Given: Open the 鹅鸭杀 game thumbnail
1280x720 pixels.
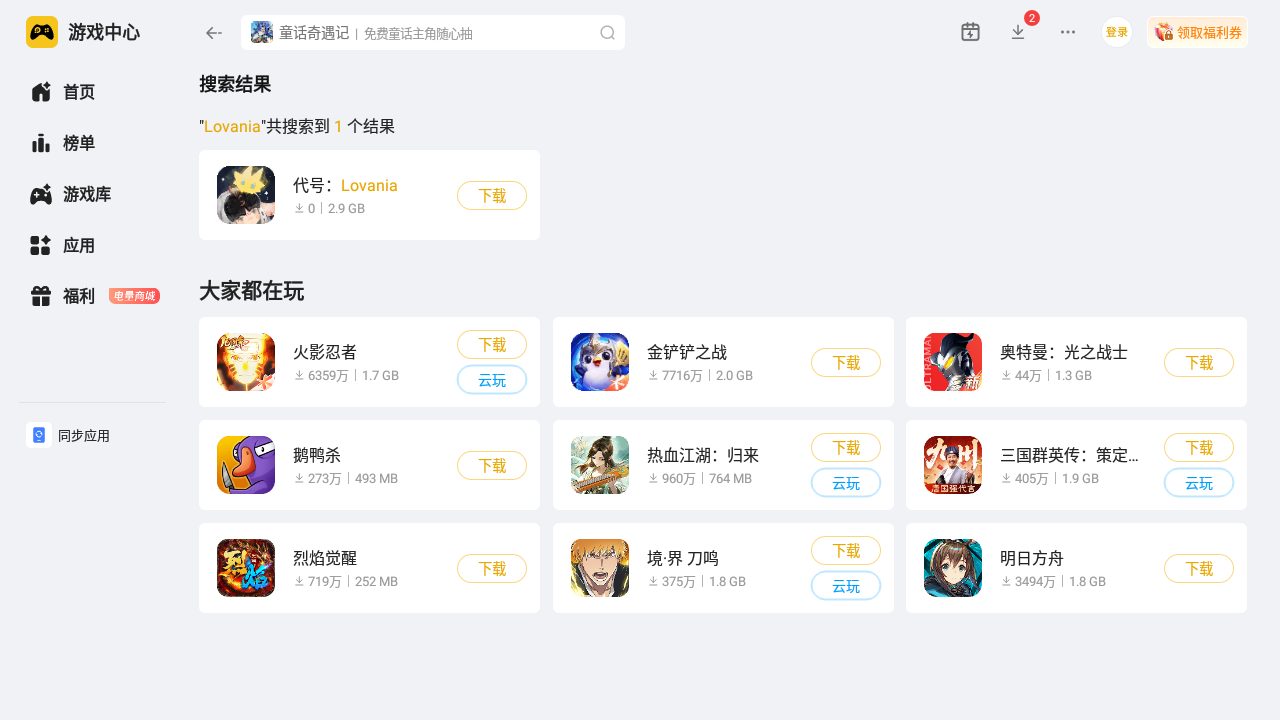Looking at the screenshot, I should point(246,465).
